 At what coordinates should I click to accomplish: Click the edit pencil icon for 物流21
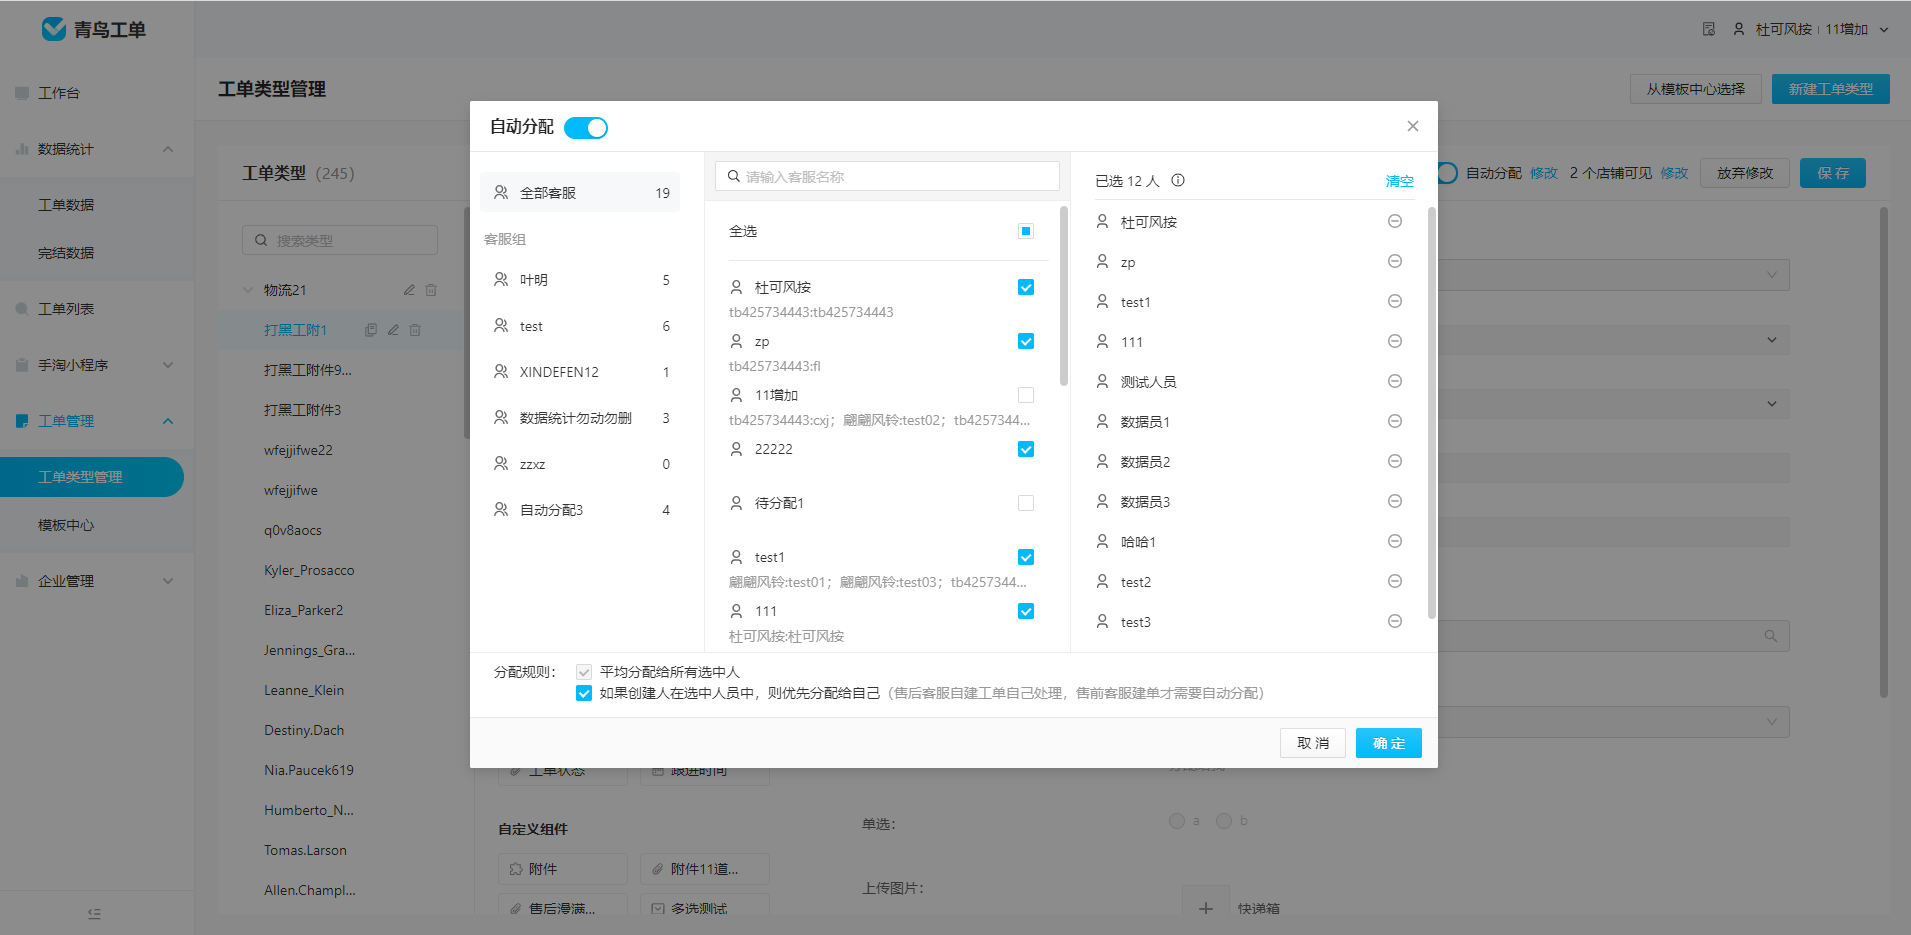pyautogui.click(x=409, y=290)
